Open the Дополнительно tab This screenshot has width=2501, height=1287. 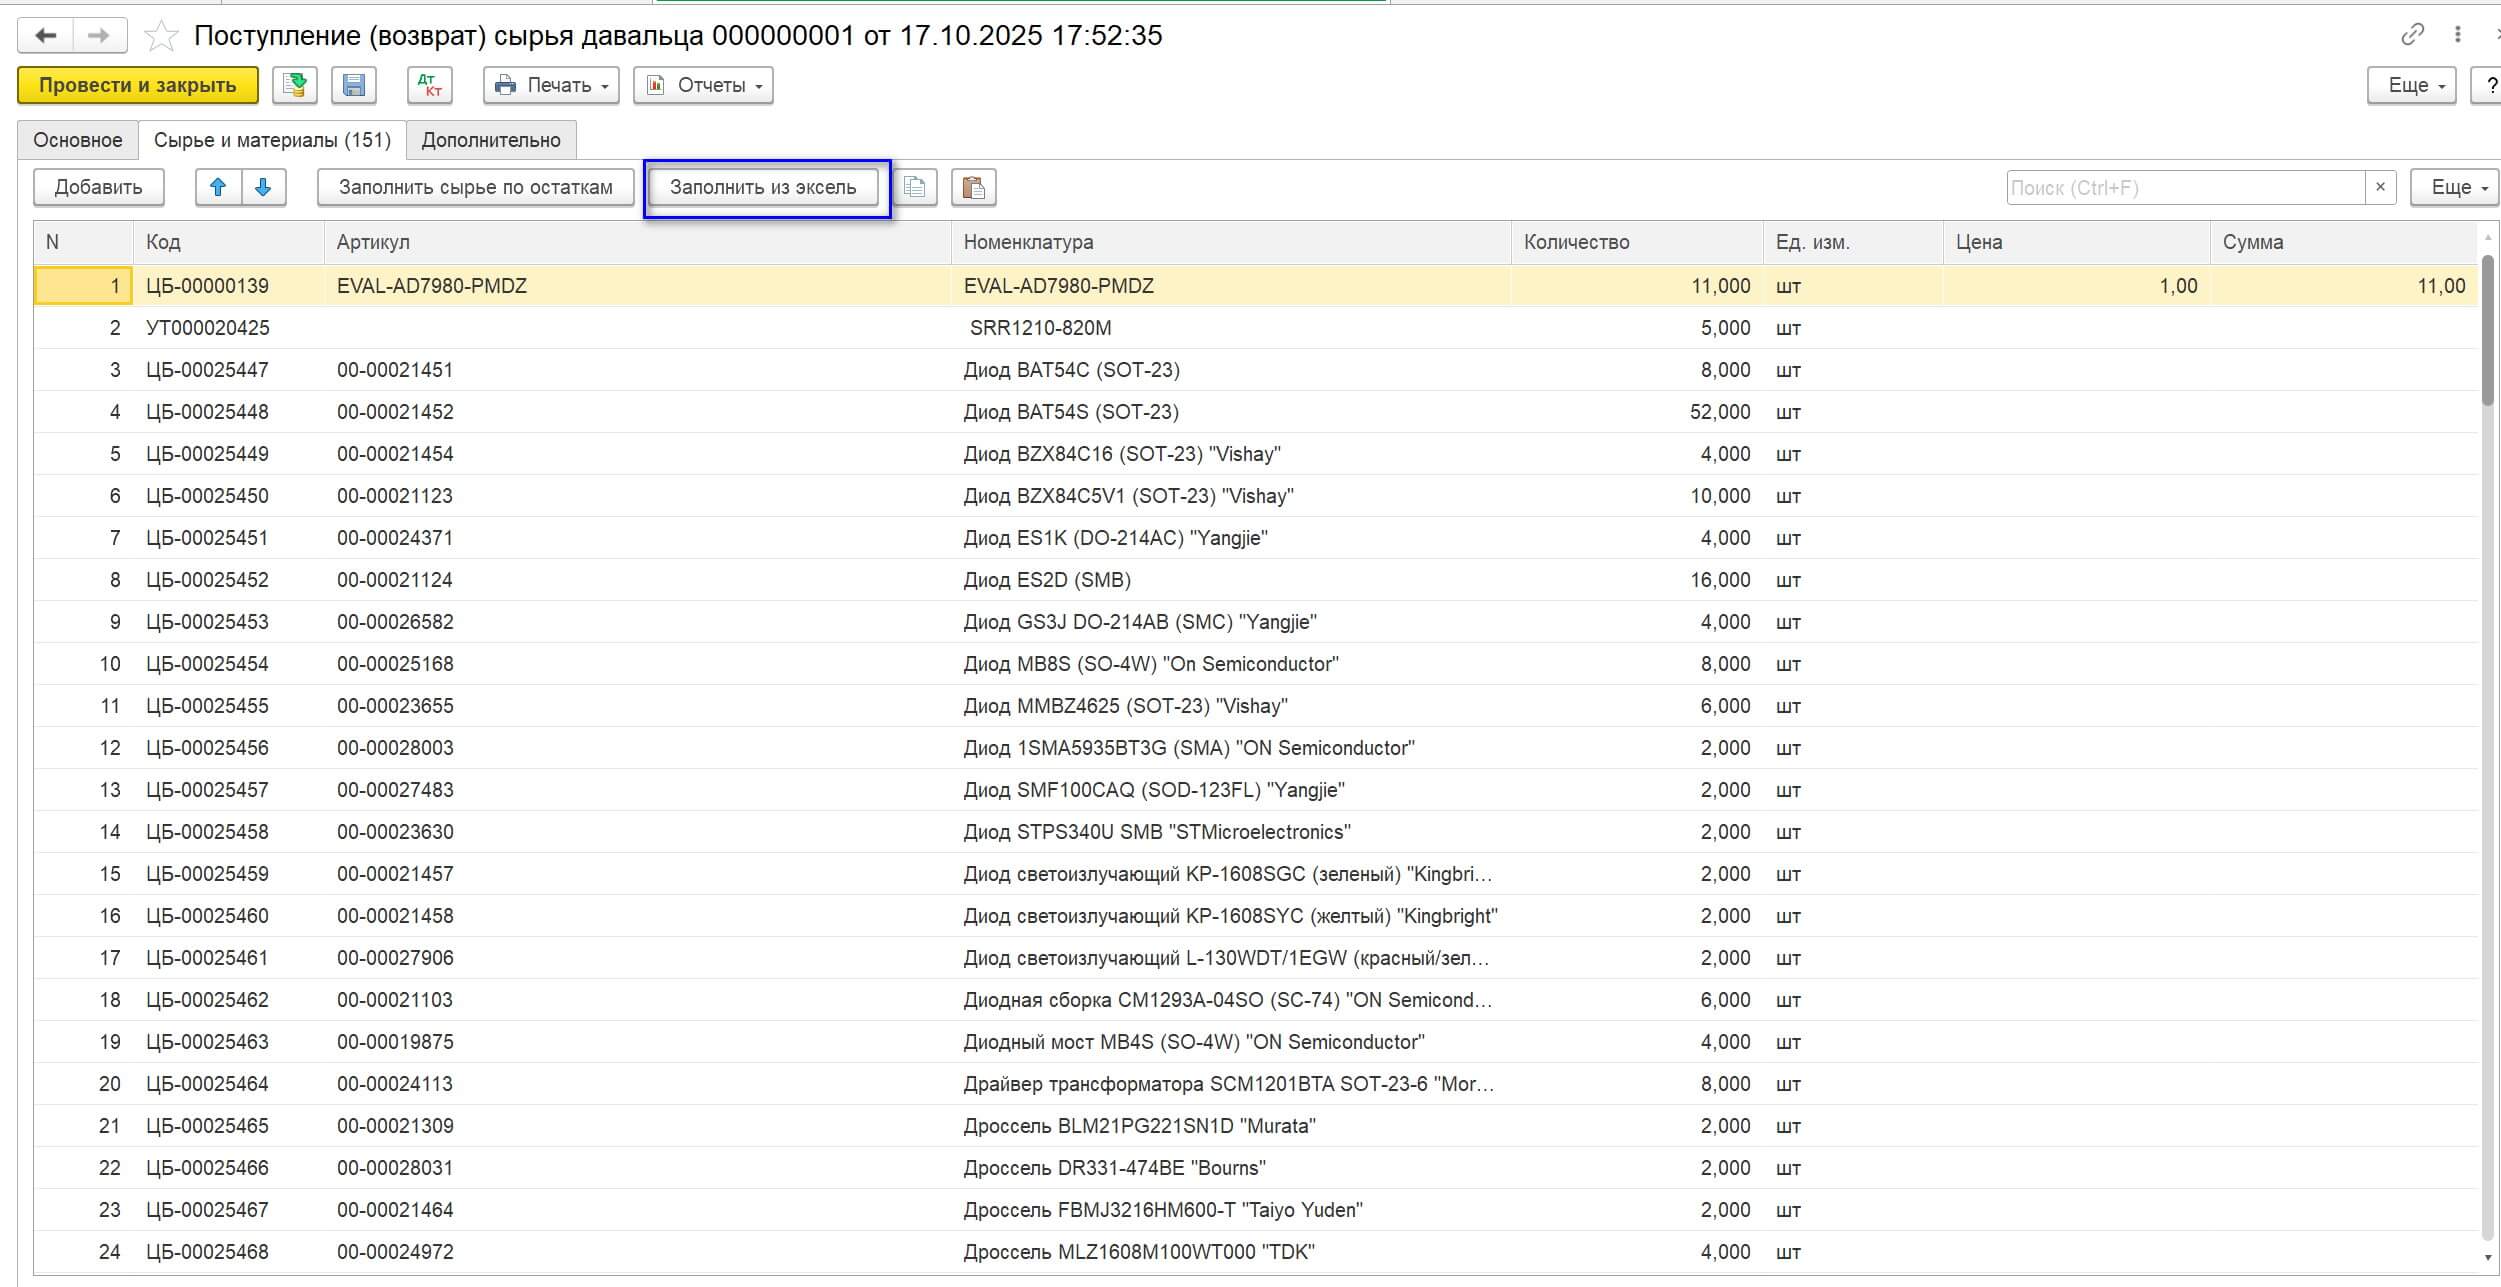tap(491, 140)
